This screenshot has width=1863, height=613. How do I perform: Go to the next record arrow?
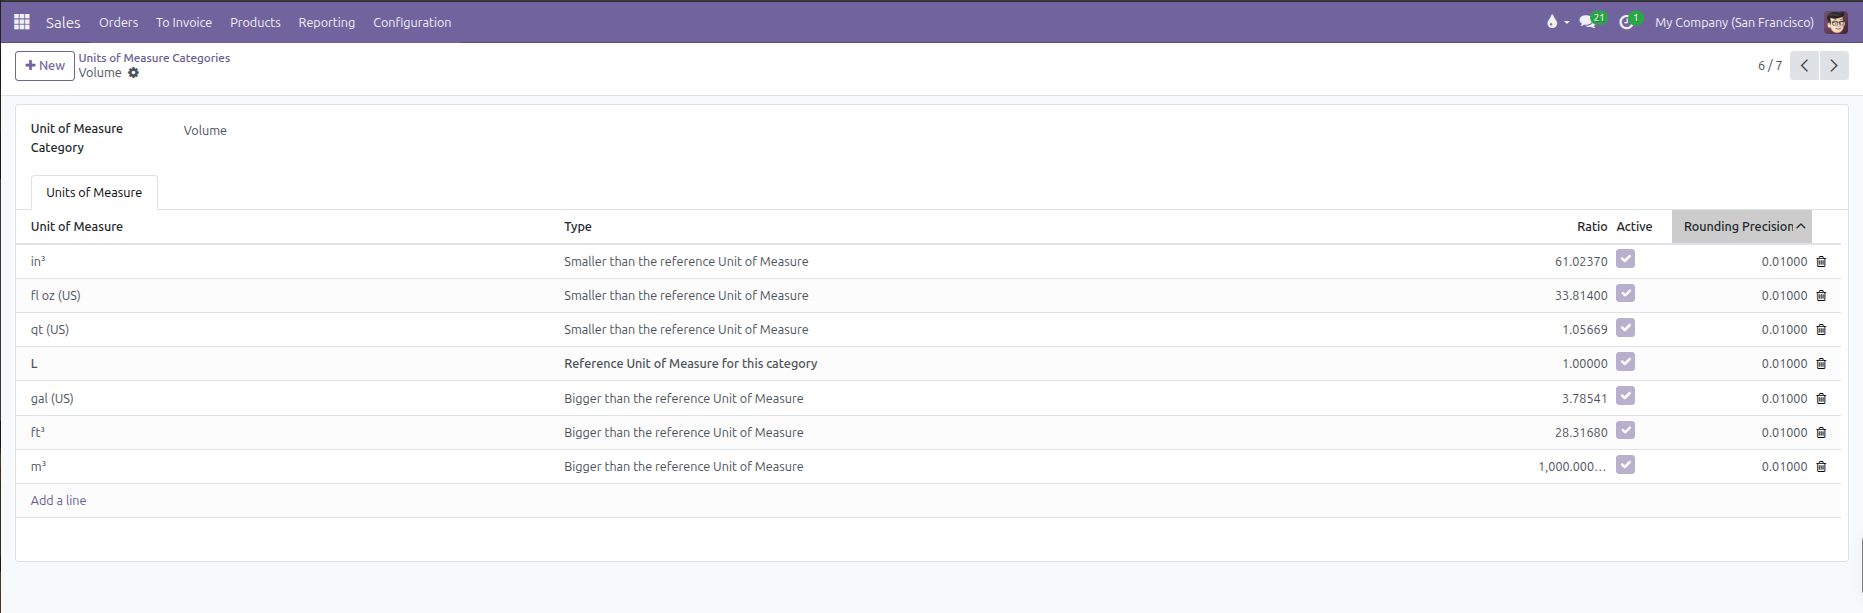[x=1834, y=66]
